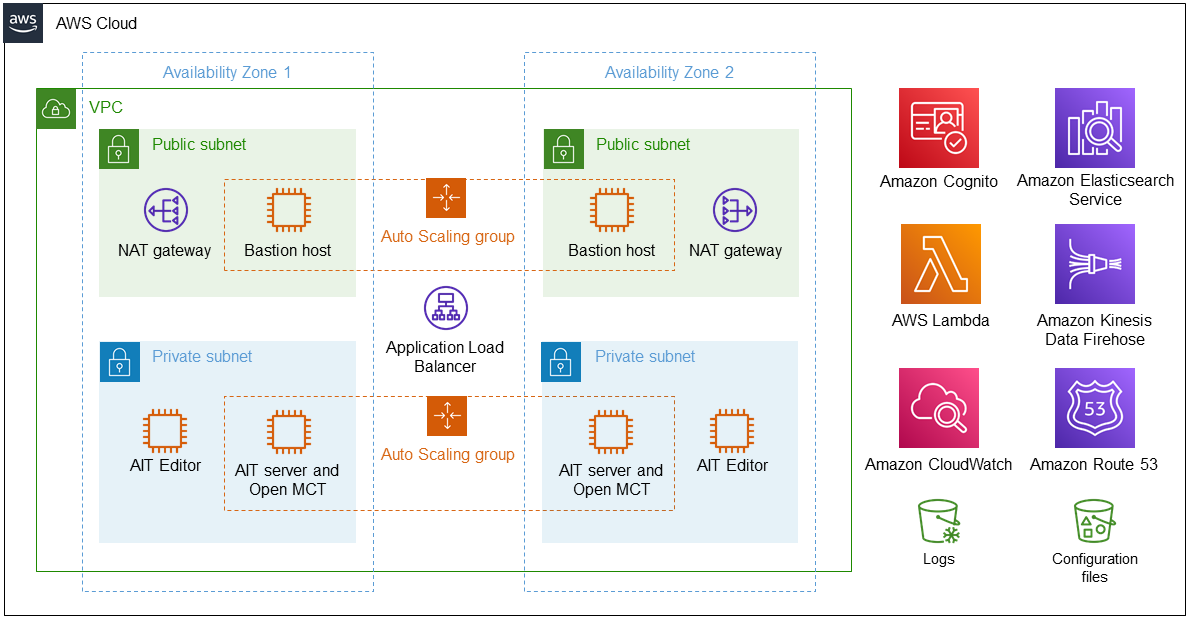Click 'Private subnet' label in Zone 1

click(x=202, y=357)
